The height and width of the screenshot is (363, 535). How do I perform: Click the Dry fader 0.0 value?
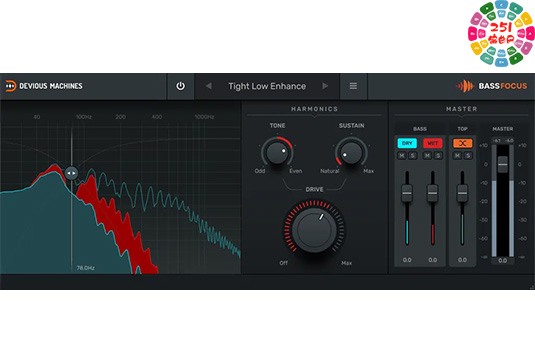(x=407, y=260)
